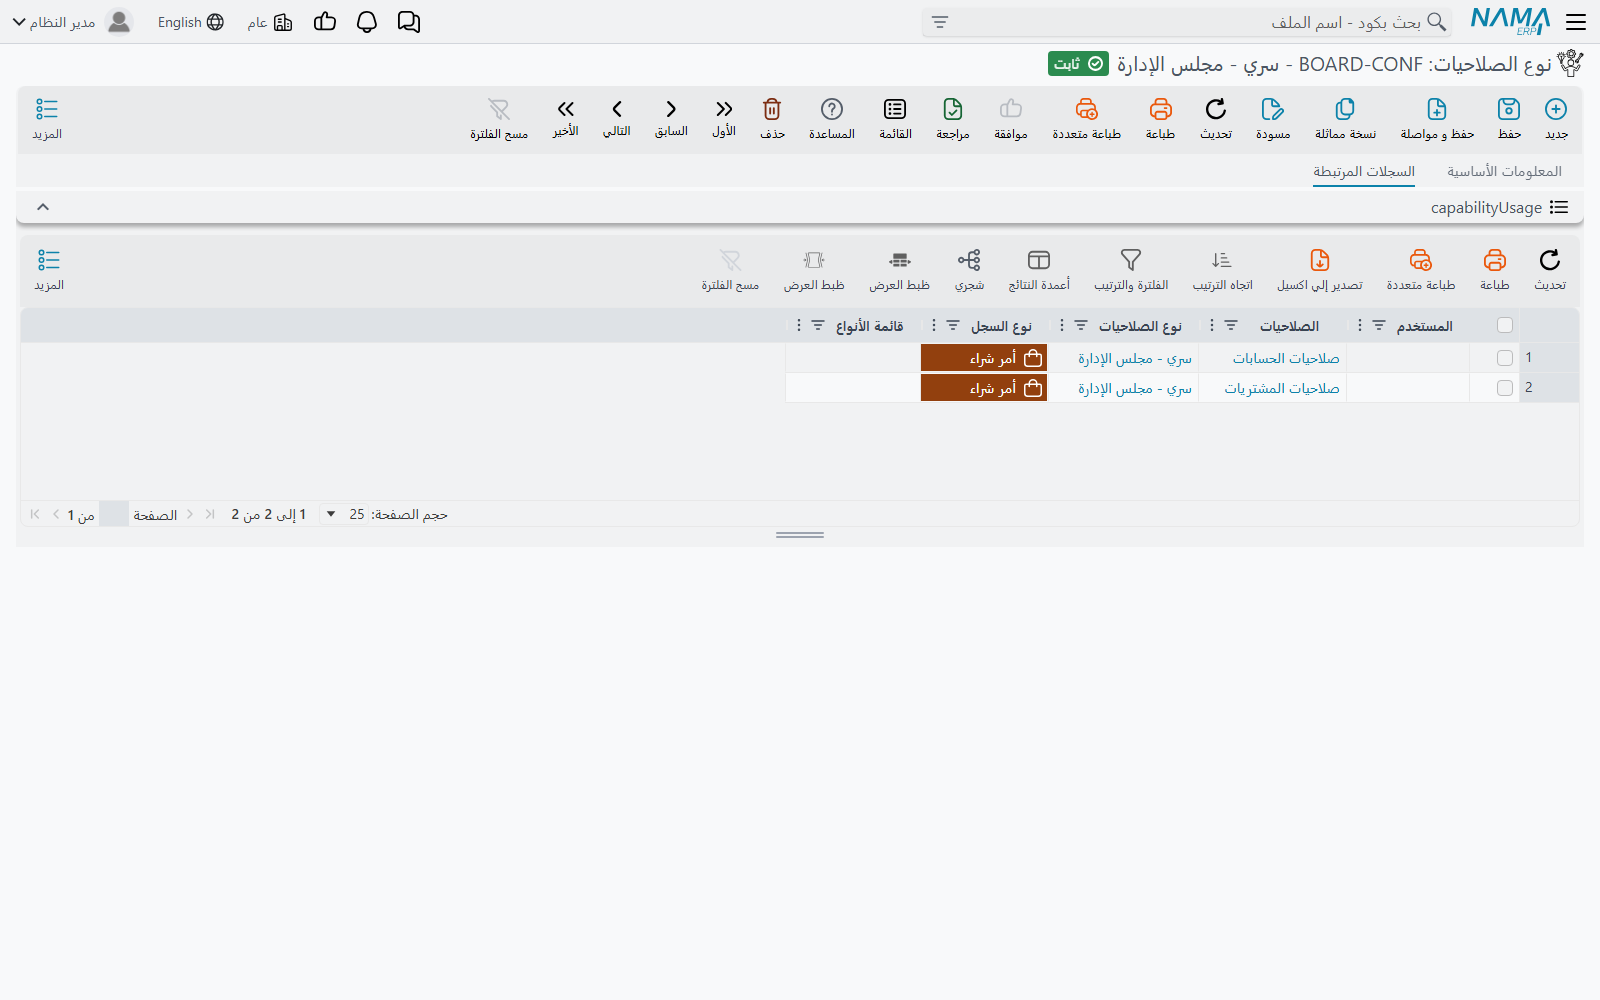Viewport: 1600px width, 1000px height.
Task: Open the page size 25 dropdown
Action: pos(342,514)
